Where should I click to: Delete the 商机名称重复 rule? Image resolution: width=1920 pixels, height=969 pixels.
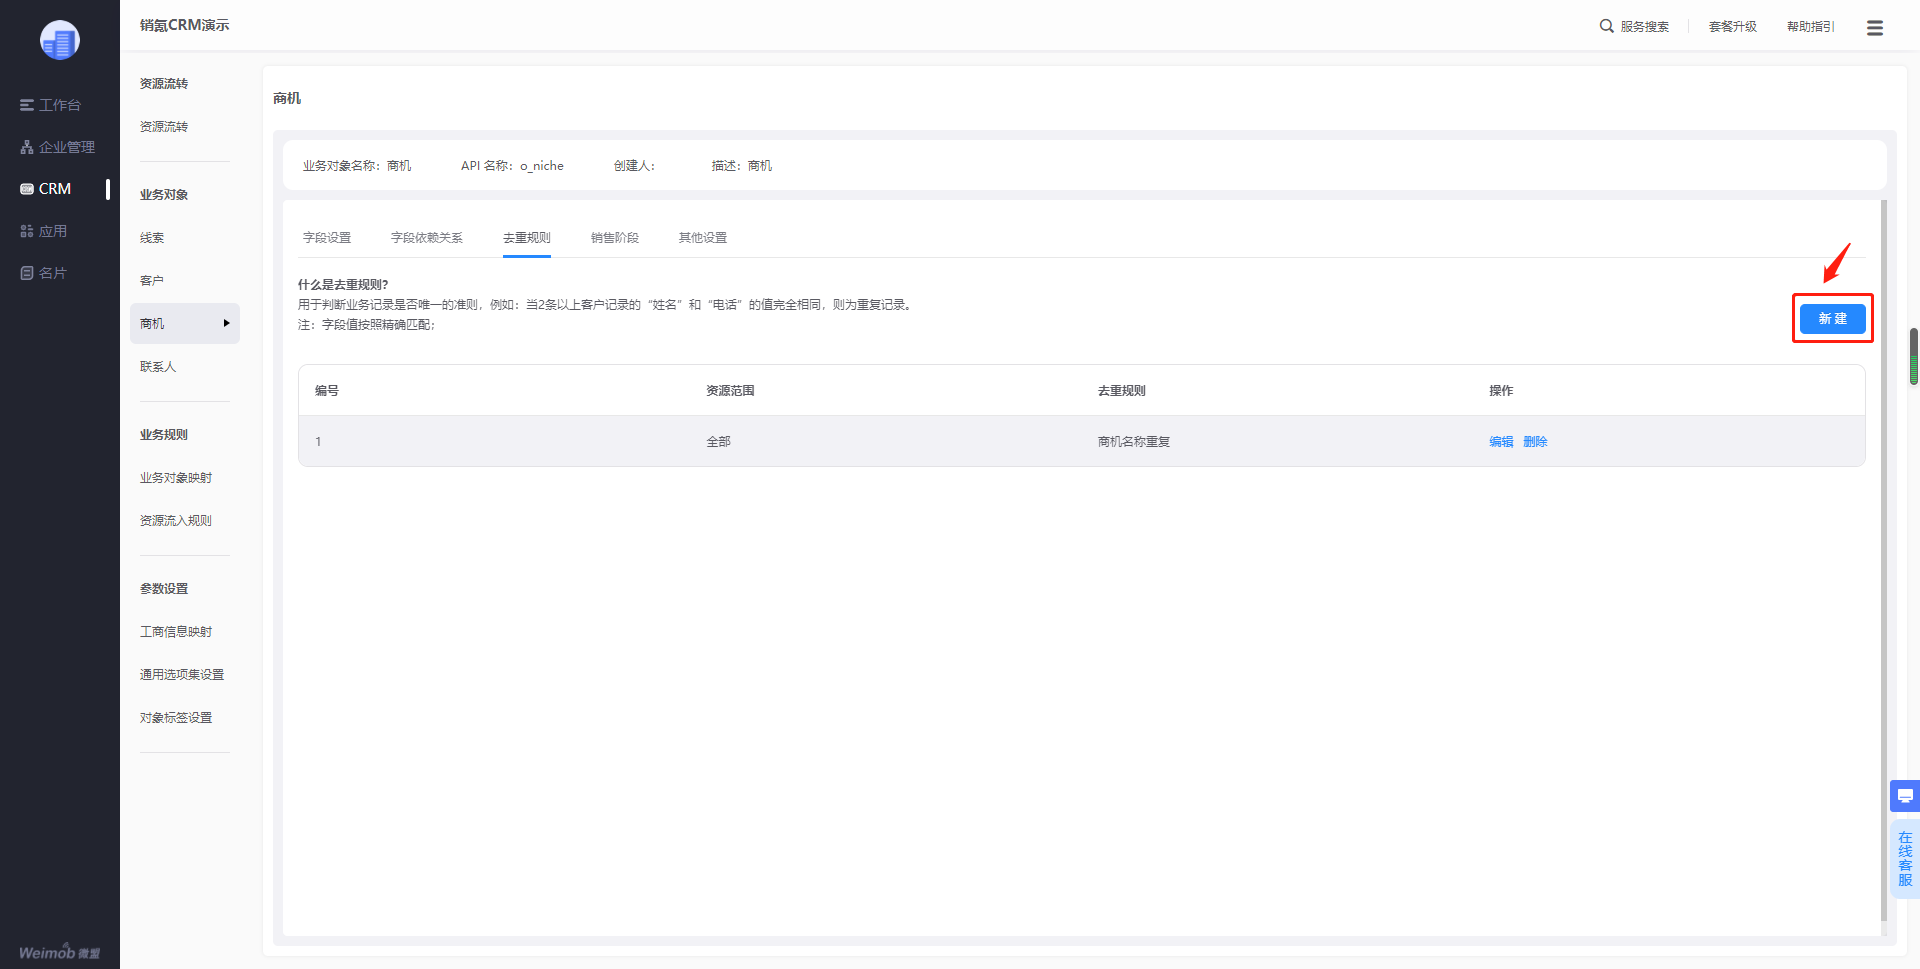[x=1535, y=442]
